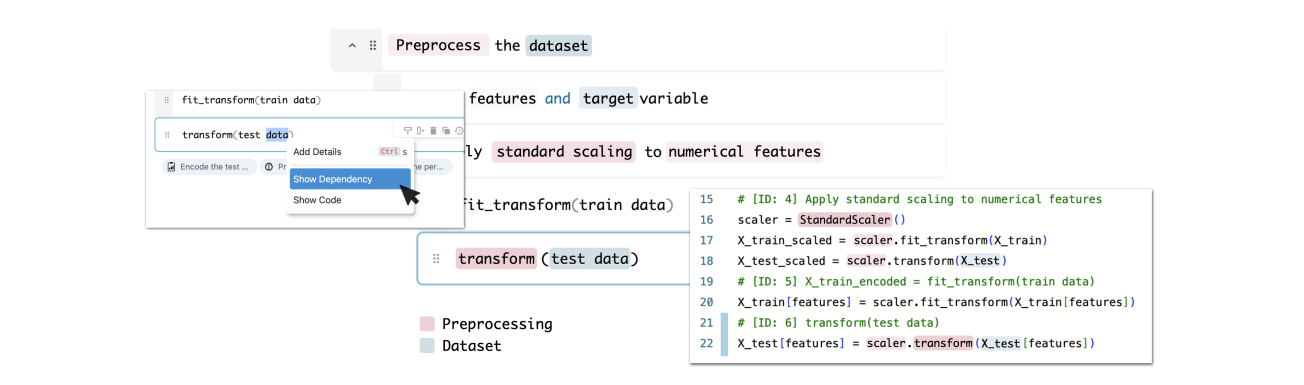Click the duplicate copy icon in block toolbar
1304x385 pixels.
tap(446, 130)
